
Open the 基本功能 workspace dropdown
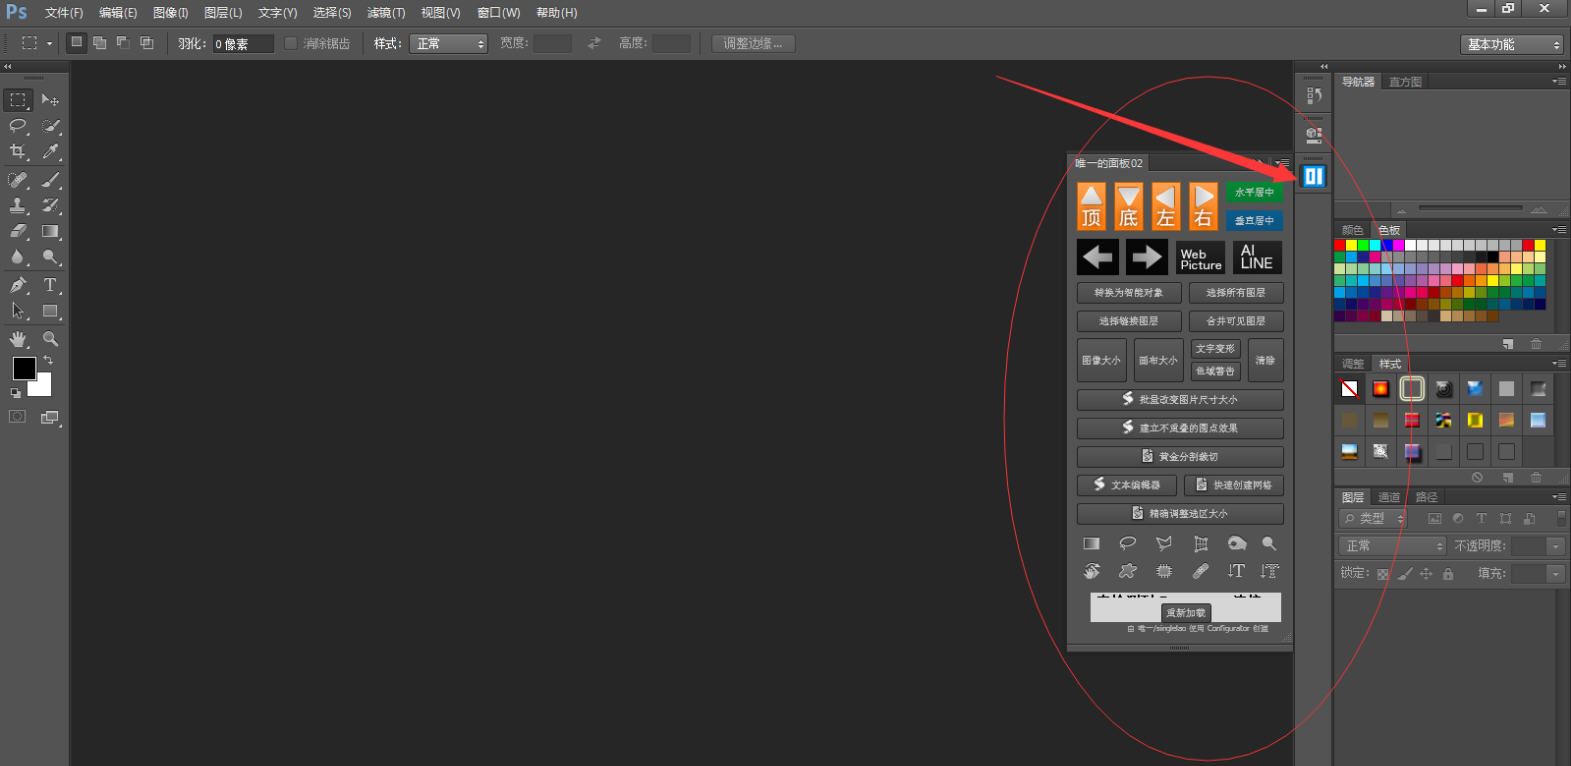point(1511,44)
